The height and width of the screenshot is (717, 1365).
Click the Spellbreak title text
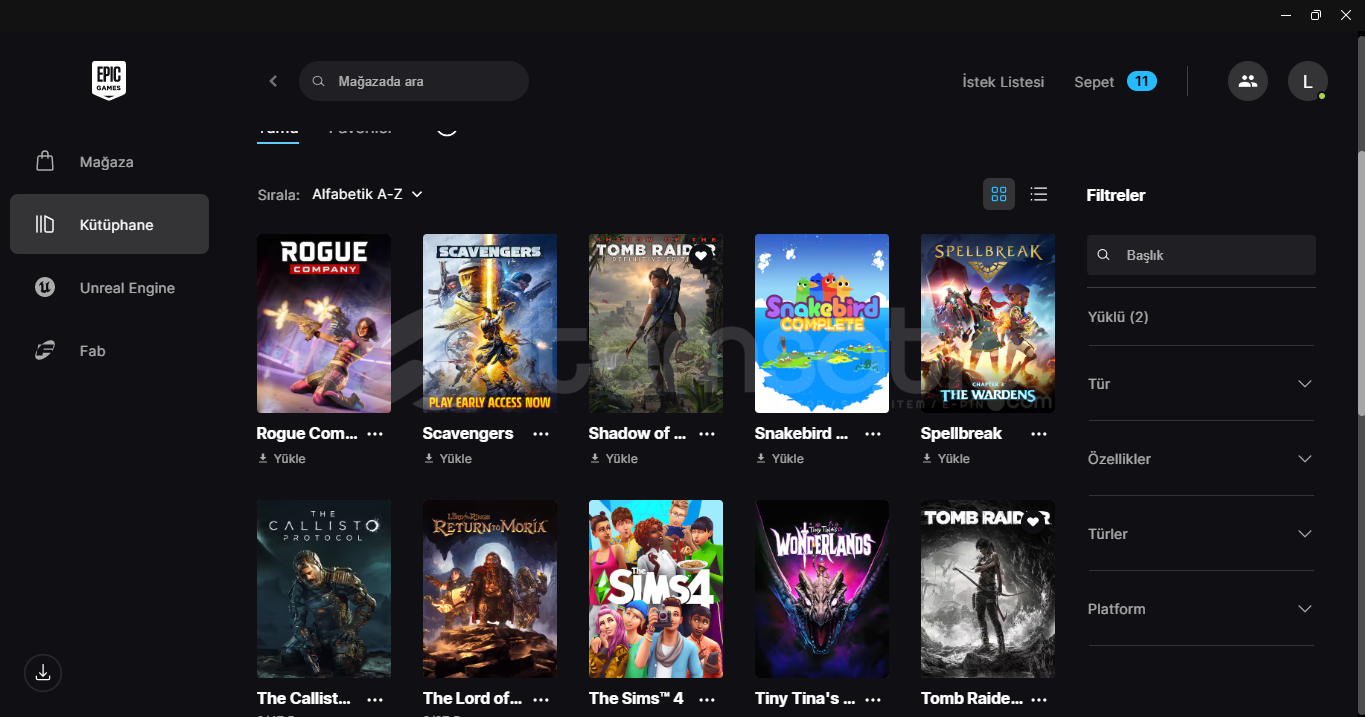[961, 433]
